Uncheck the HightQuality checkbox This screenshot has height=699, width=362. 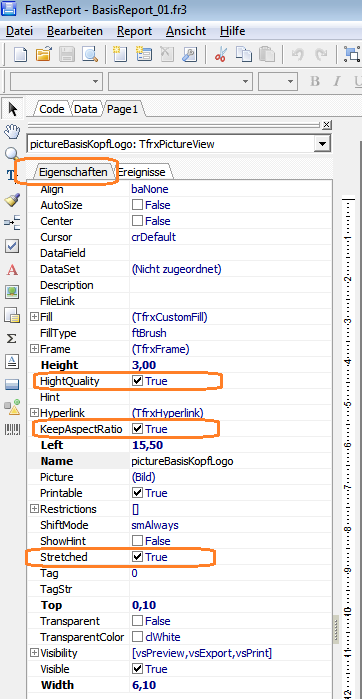tap(137, 381)
